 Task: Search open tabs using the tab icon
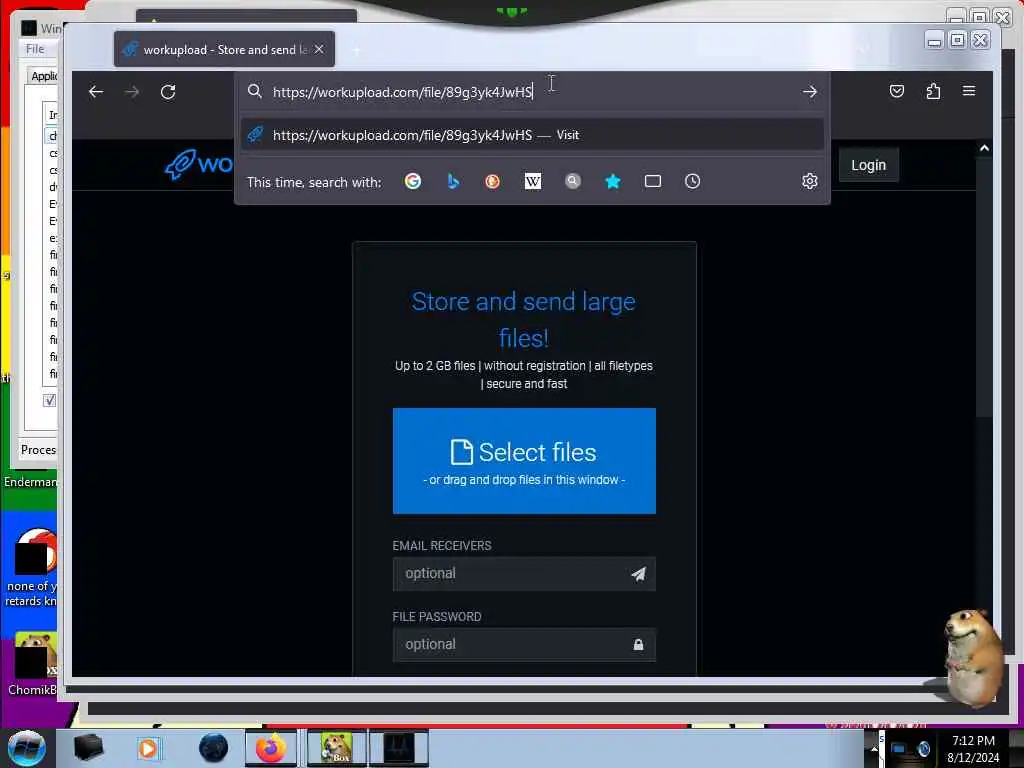[652, 182]
